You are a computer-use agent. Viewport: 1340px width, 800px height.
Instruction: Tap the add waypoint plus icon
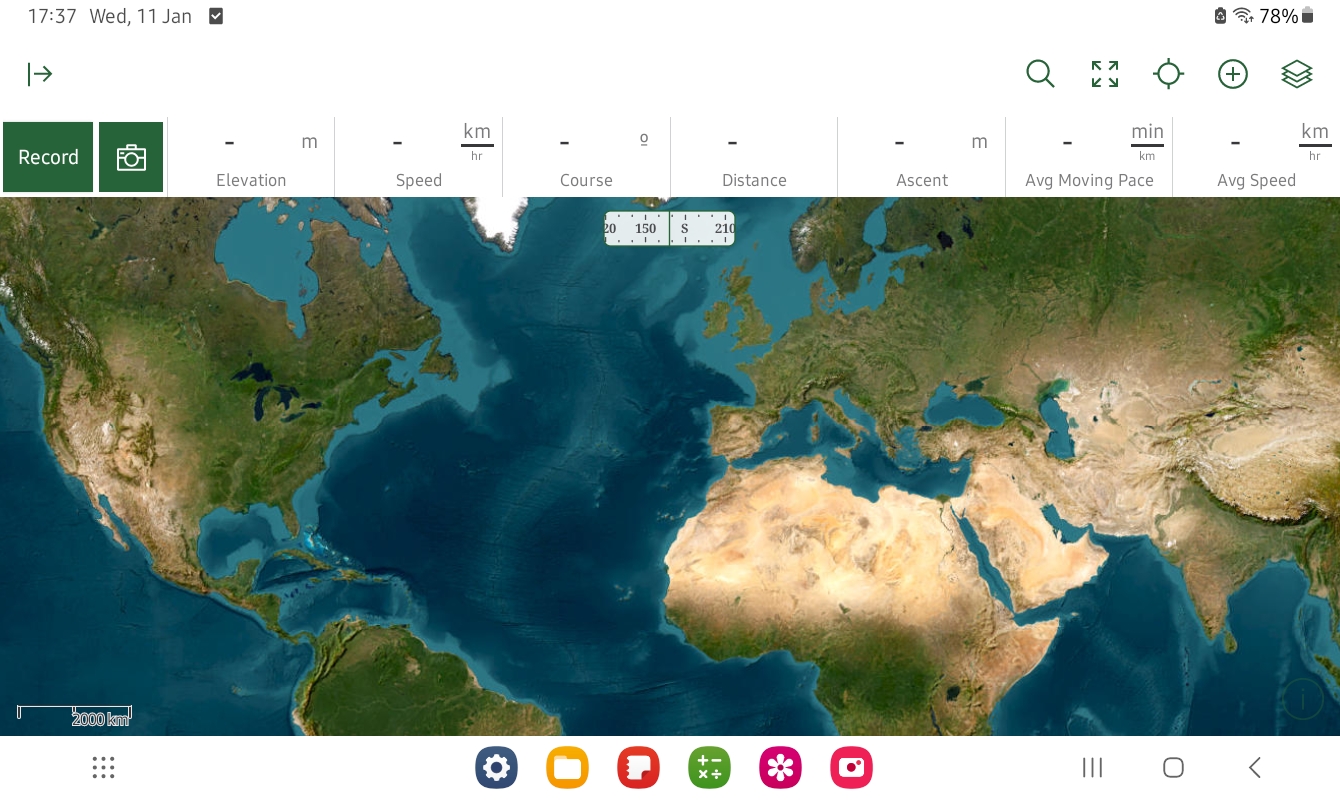pos(1232,74)
